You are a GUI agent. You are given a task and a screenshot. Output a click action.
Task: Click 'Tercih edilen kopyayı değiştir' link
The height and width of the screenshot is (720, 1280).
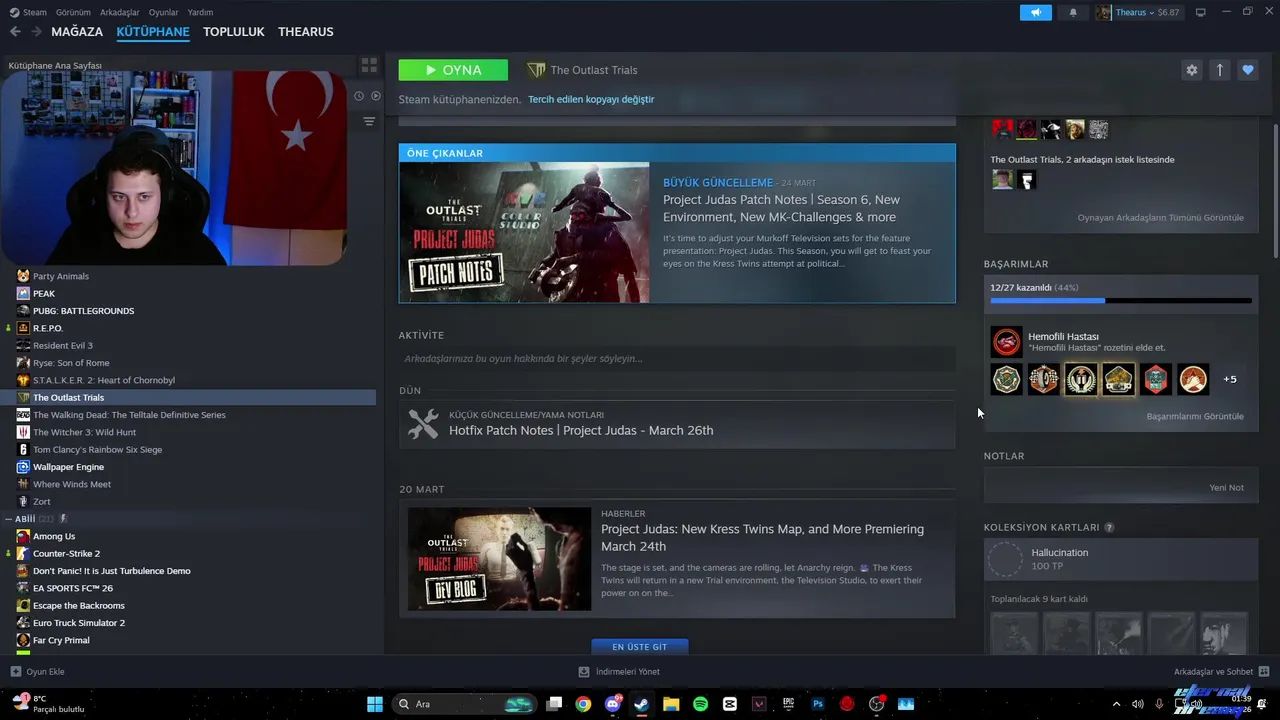(591, 99)
